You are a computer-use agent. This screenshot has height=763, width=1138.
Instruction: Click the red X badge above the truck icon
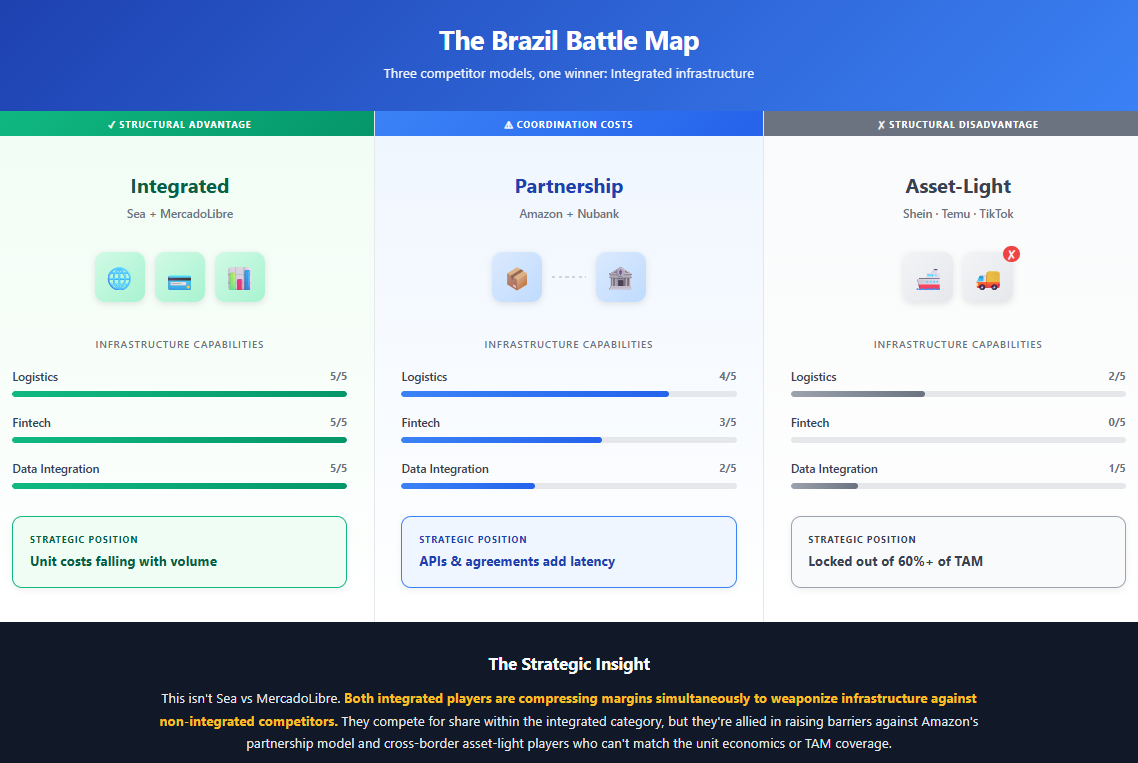click(1011, 254)
